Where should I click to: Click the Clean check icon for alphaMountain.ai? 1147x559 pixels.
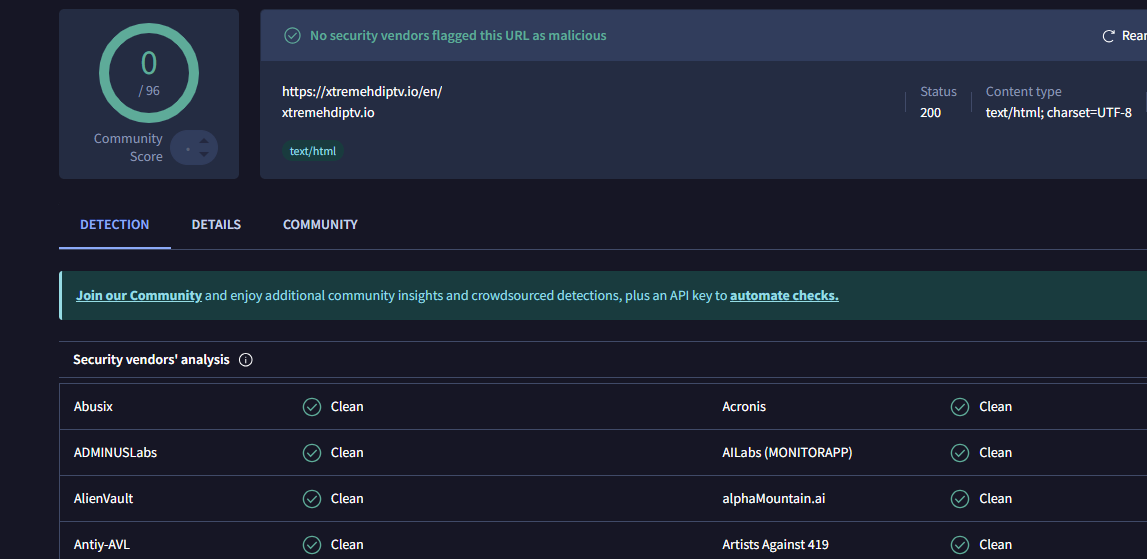[960, 499]
